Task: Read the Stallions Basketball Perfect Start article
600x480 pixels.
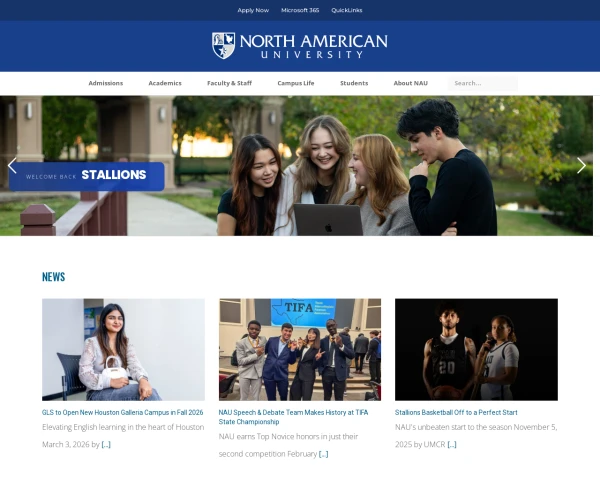Action: [456, 412]
